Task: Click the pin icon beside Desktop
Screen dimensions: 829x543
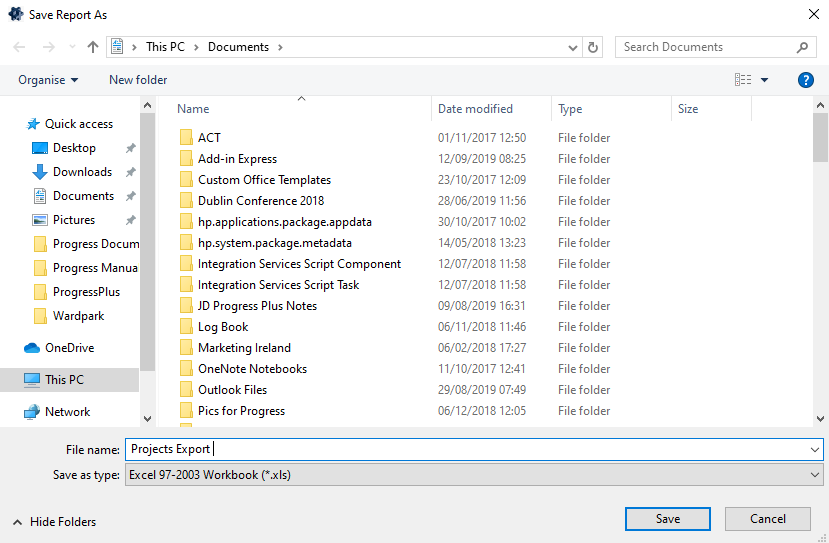Action: click(x=131, y=148)
